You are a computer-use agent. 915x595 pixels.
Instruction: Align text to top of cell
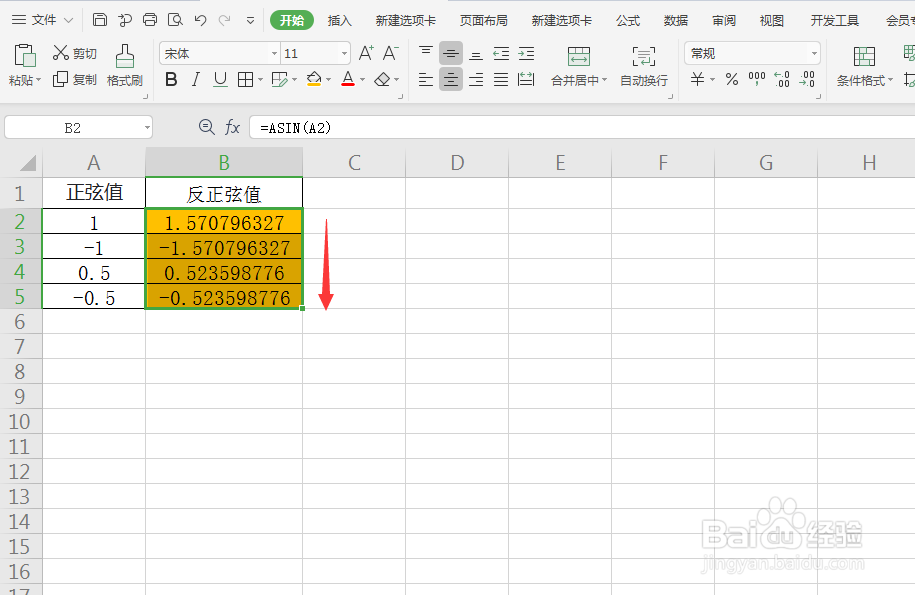426,53
